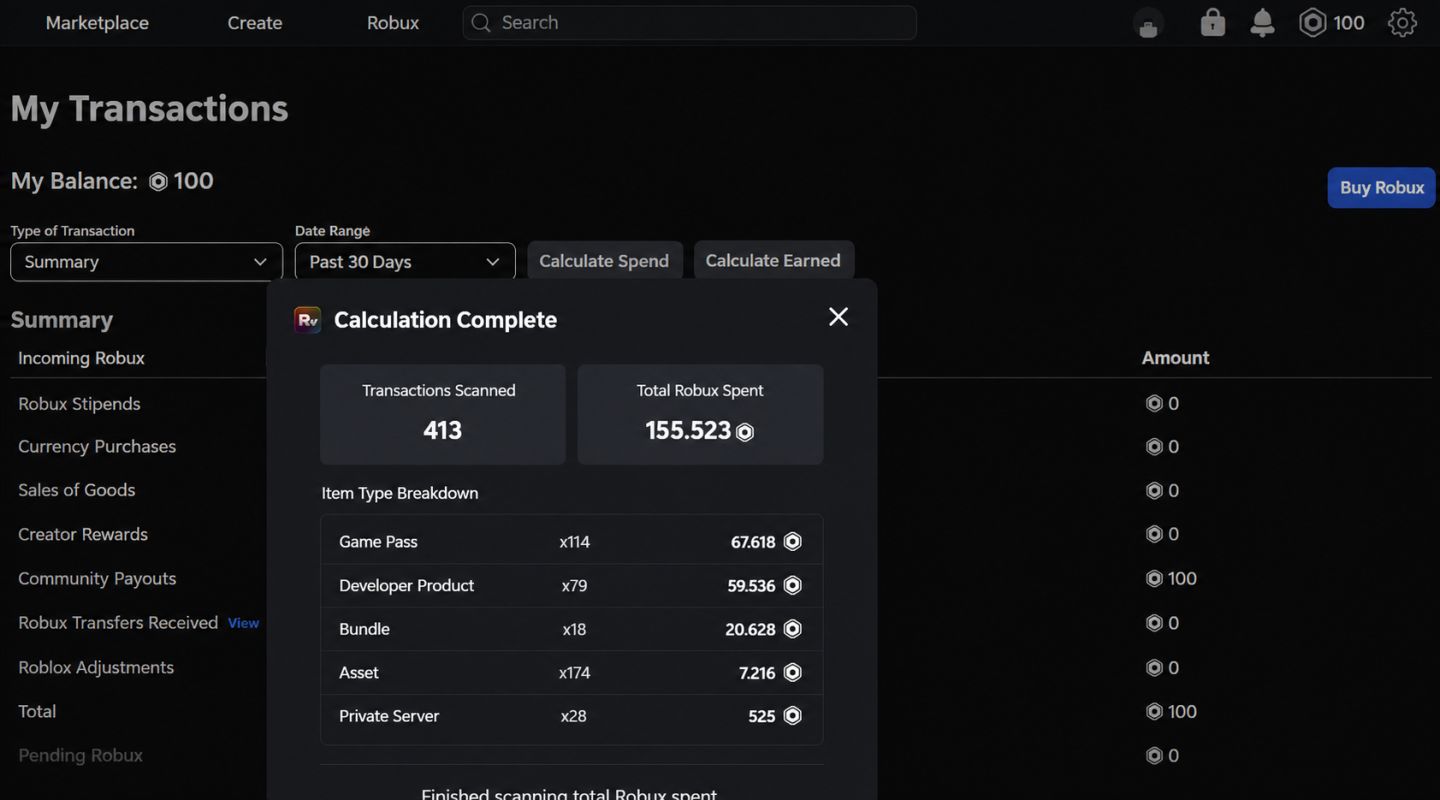This screenshot has width=1440, height=800.
Task: Click the Private Server label
Action: click(x=389, y=716)
